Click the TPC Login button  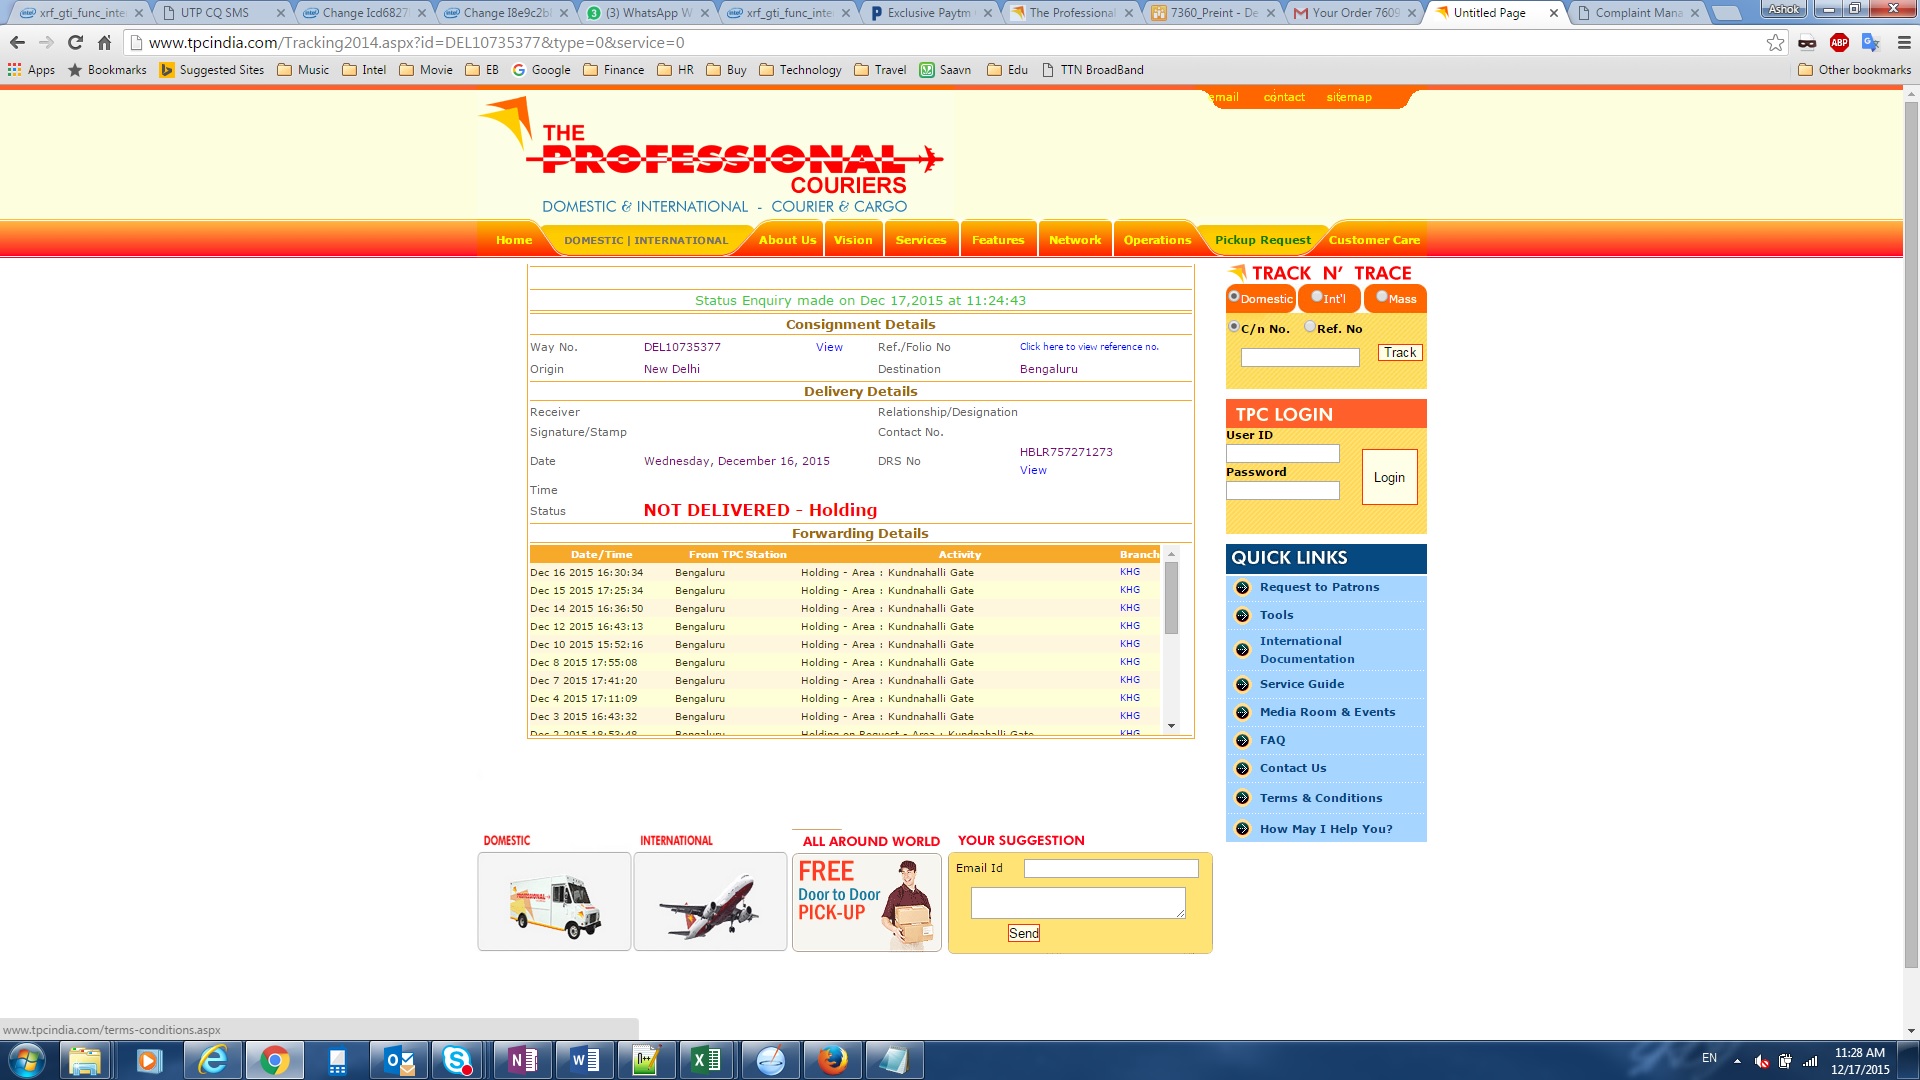(x=1389, y=477)
